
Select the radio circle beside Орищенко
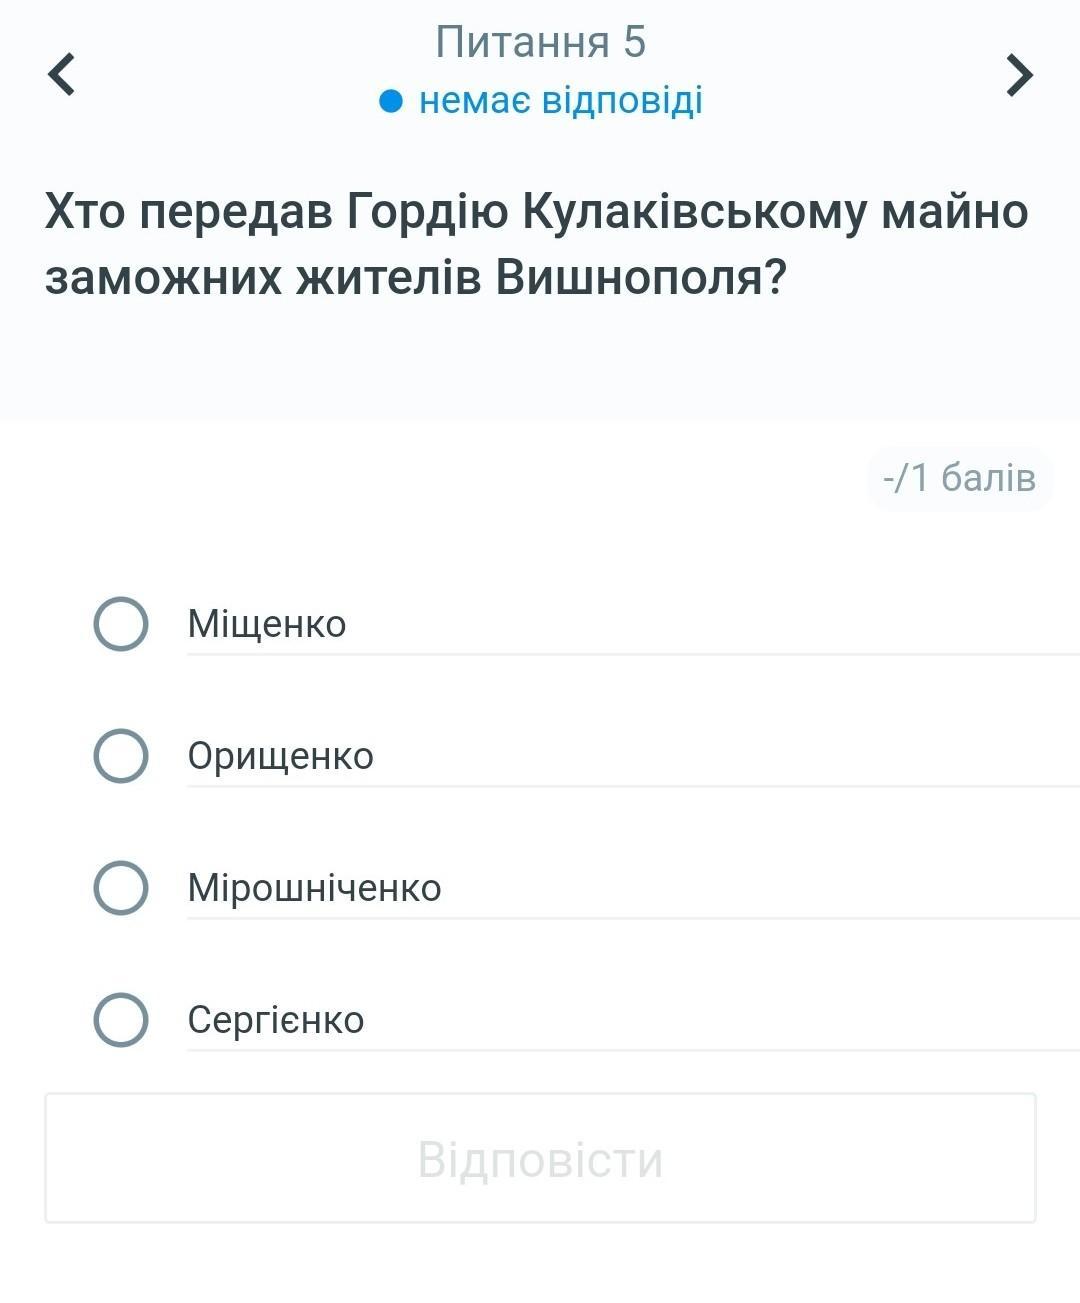point(121,756)
